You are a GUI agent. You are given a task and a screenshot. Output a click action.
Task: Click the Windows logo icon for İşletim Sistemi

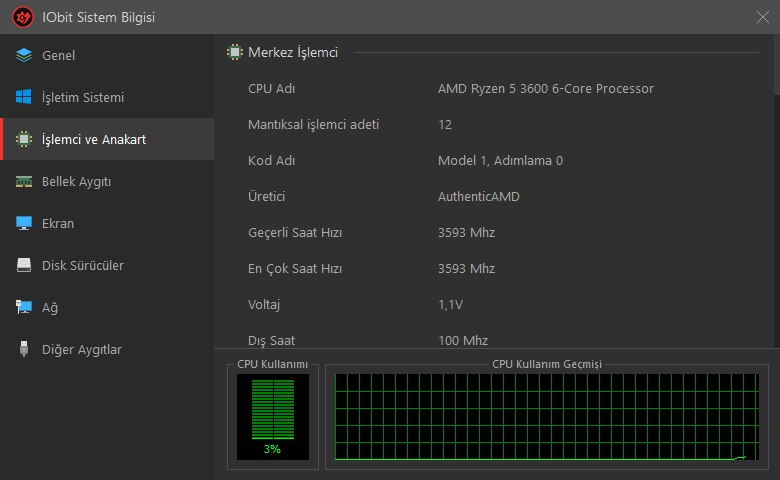point(23,97)
